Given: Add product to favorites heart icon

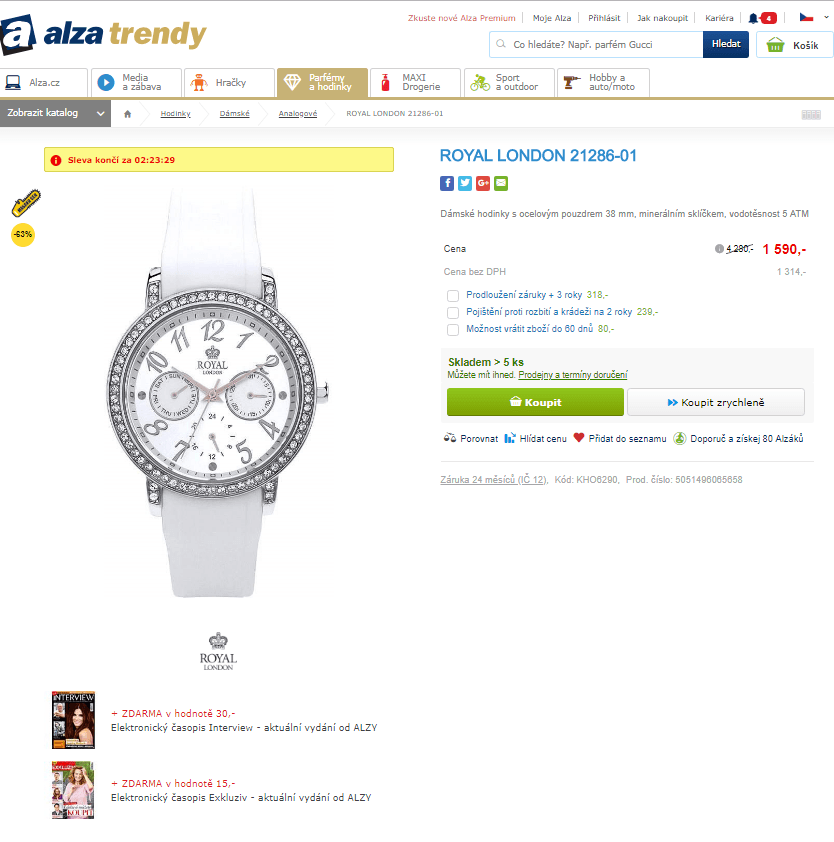Looking at the screenshot, I should pos(578,438).
